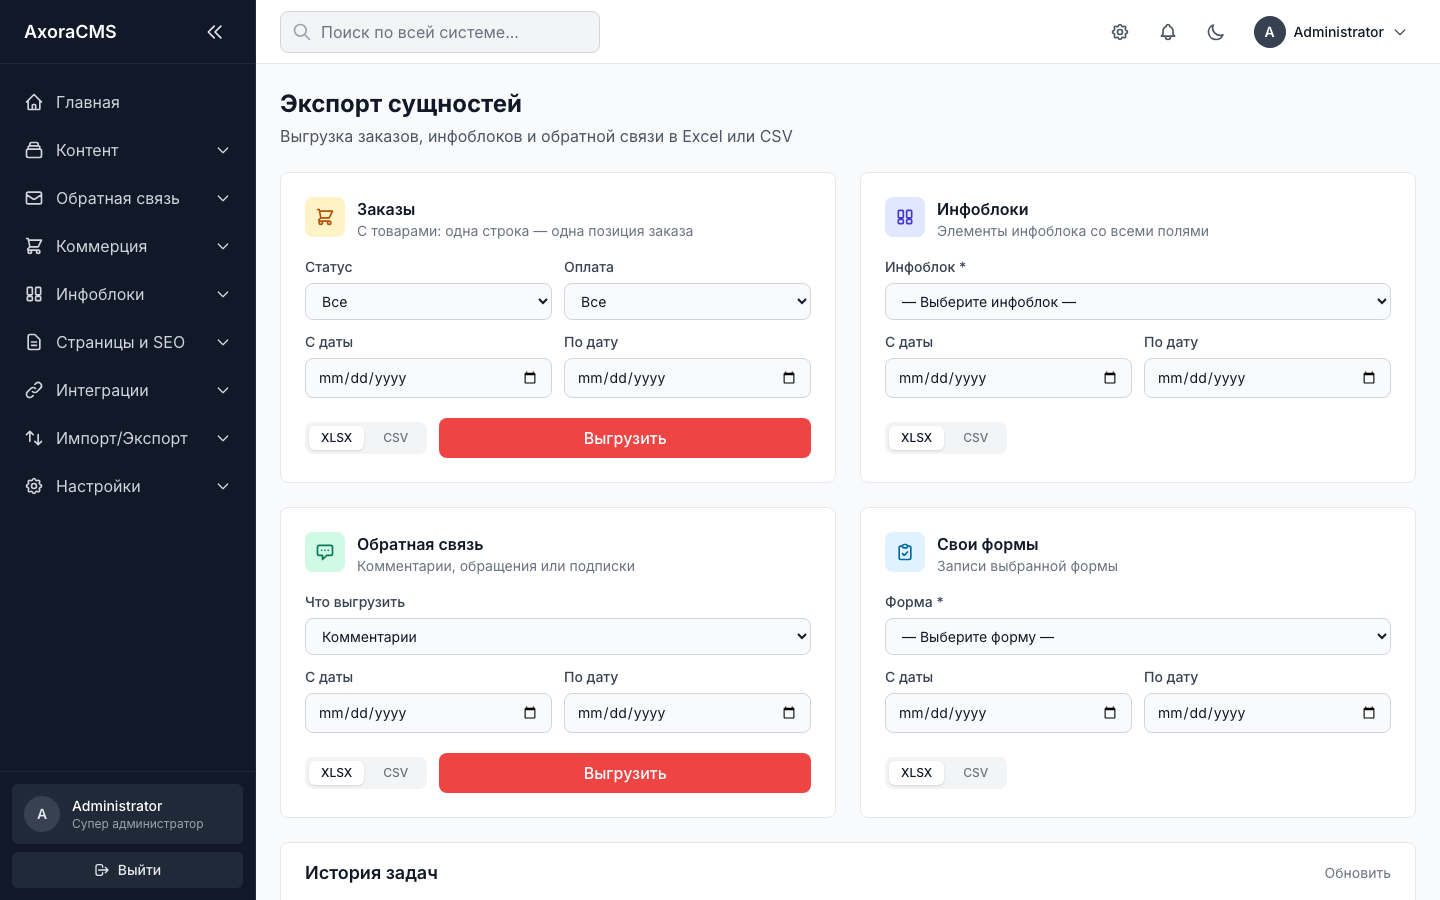Click Выгрузить on the Заказы card
Viewport: 1440px width, 900px height.
(625, 438)
